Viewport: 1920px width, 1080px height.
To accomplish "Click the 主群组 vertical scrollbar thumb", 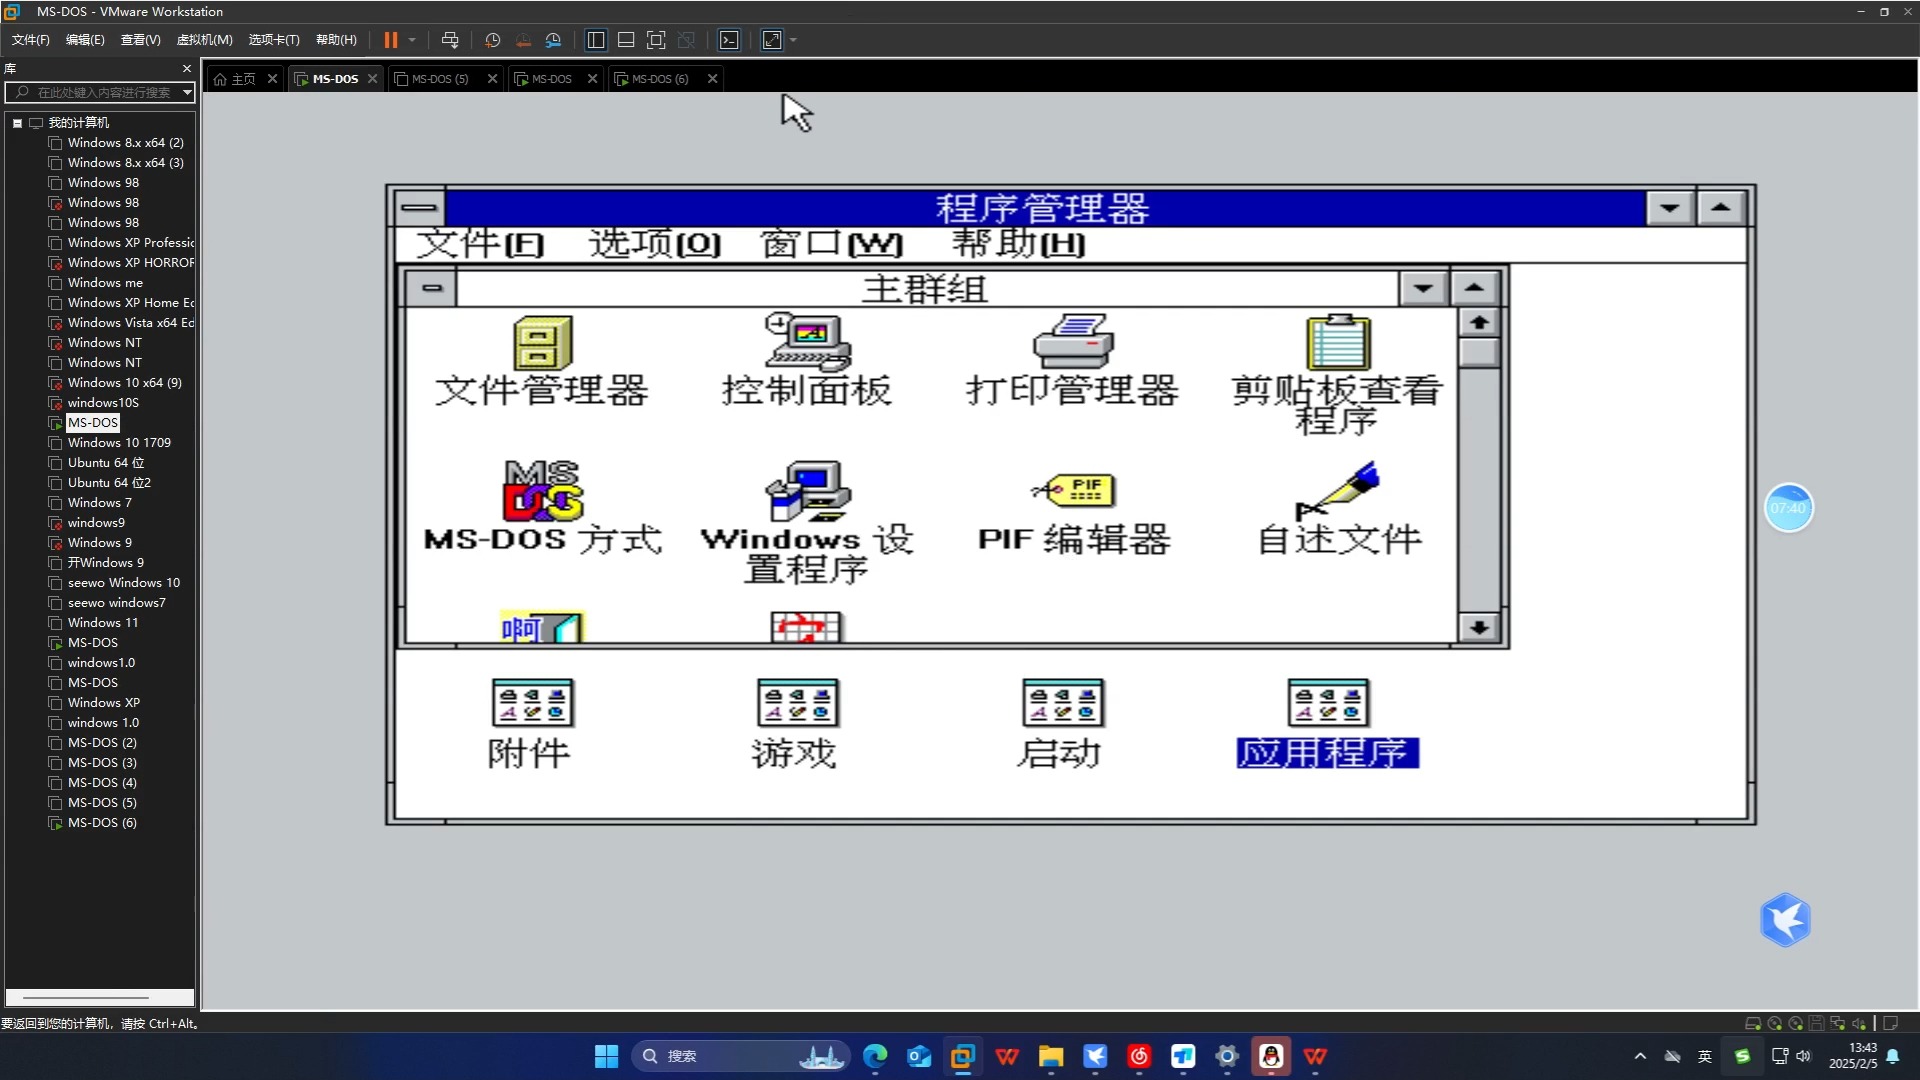I will tap(1479, 353).
